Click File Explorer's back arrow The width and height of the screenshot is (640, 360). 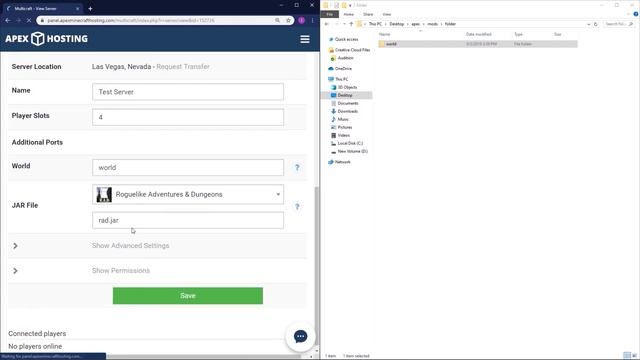[327, 24]
